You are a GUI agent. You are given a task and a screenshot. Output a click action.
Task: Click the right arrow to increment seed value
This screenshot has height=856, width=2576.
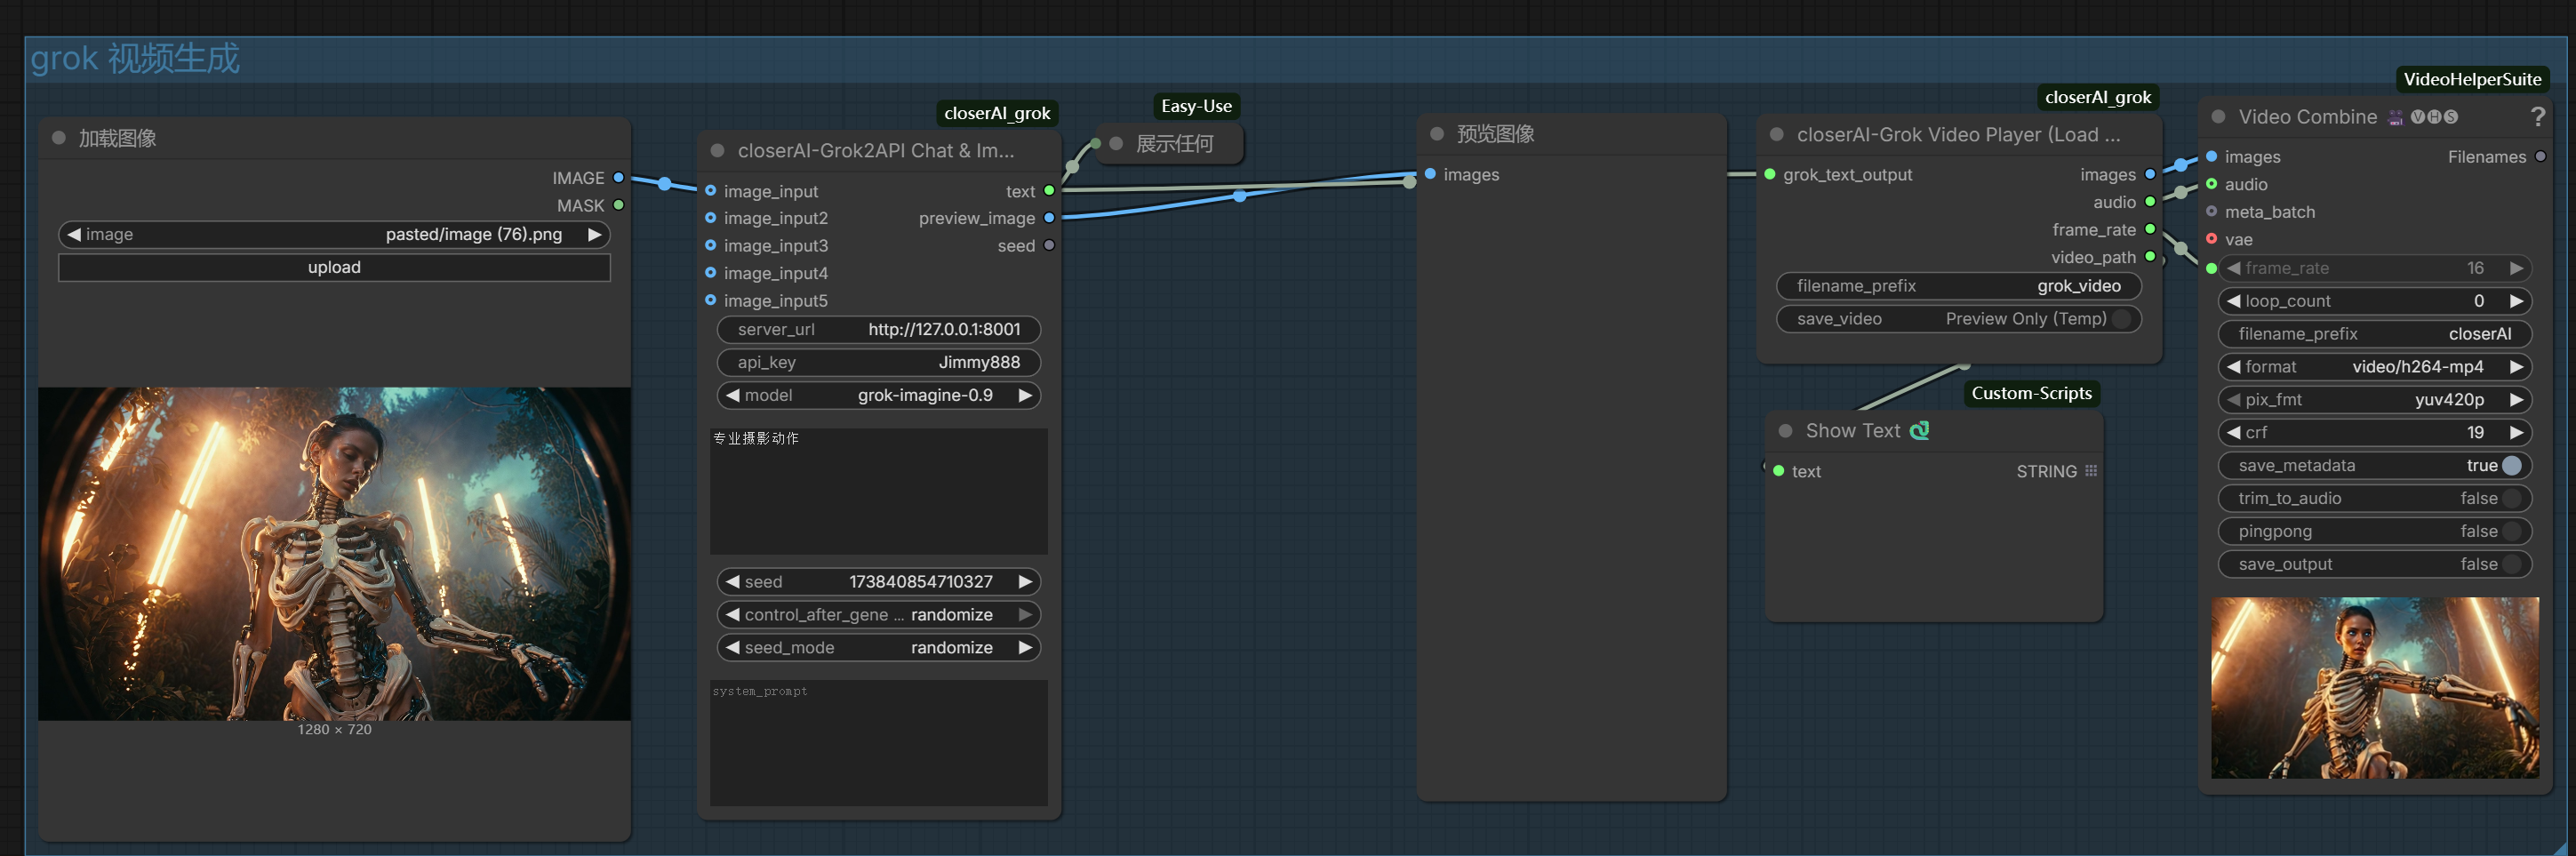point(1025,582)
